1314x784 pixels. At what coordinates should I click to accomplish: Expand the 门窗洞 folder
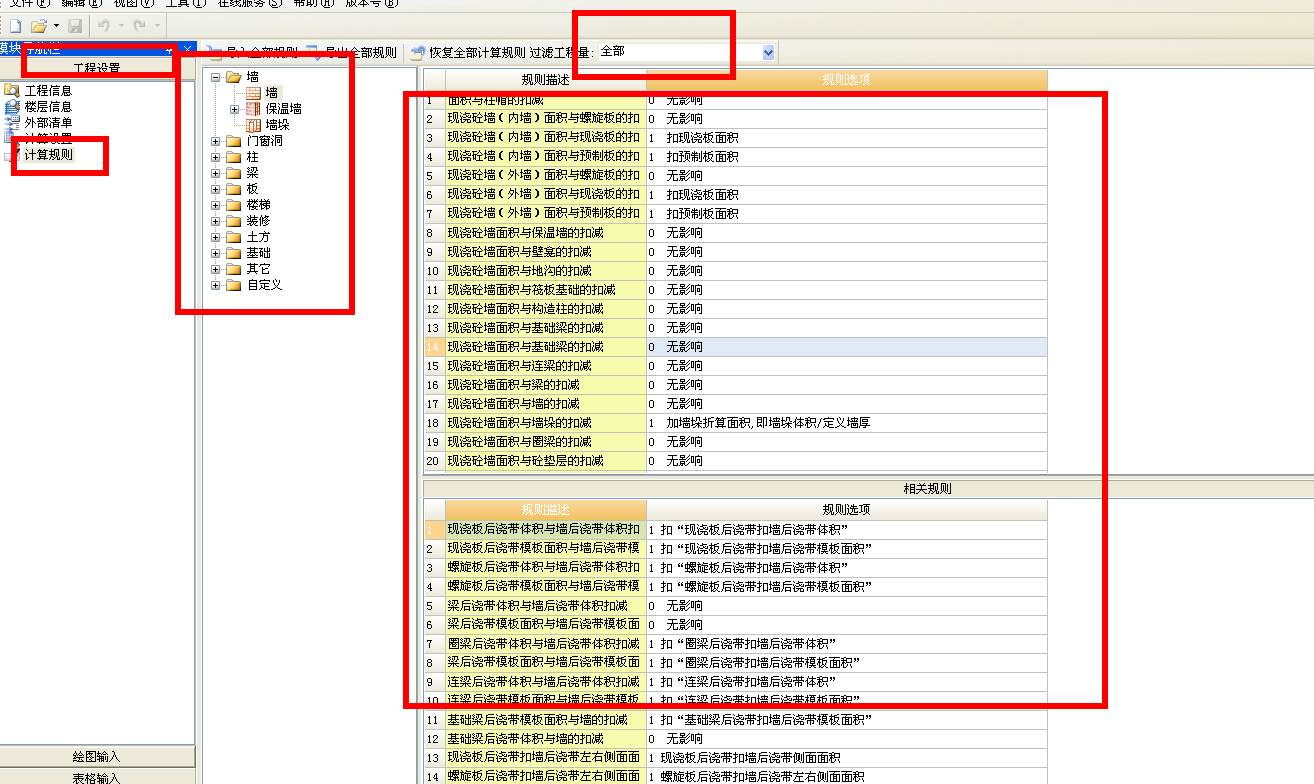pos(216,141)
